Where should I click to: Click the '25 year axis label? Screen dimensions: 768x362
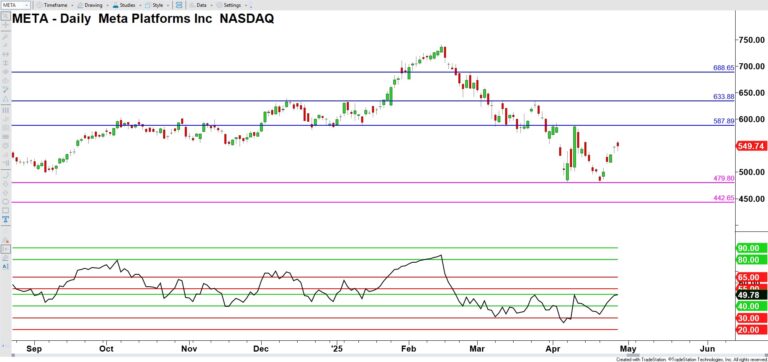pos(336,349)
